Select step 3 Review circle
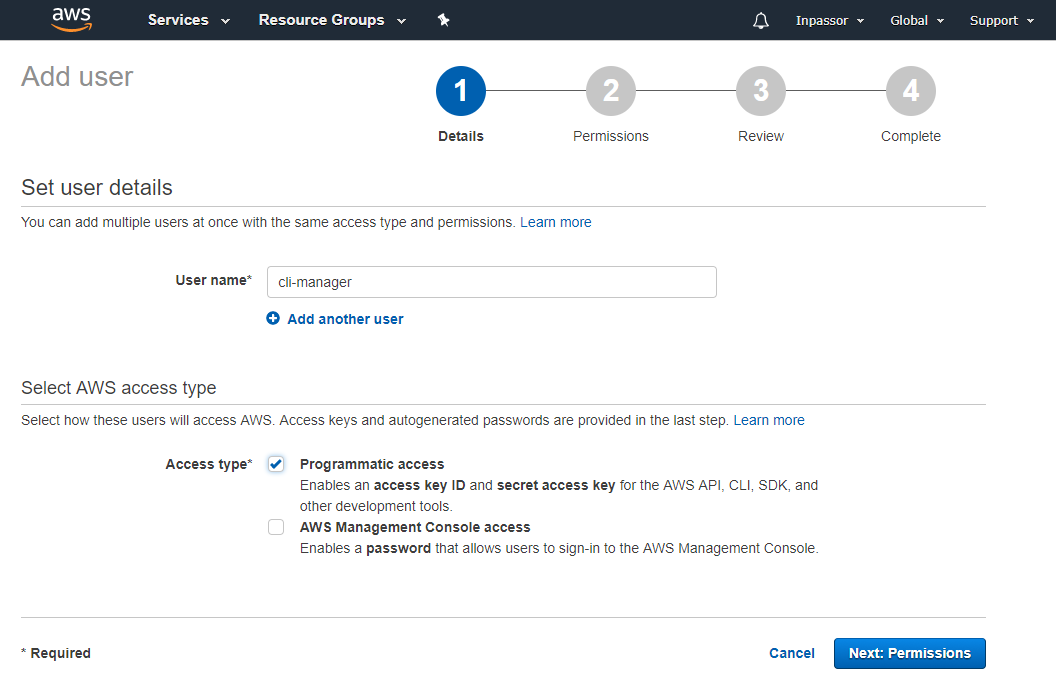 coord(761,92)
